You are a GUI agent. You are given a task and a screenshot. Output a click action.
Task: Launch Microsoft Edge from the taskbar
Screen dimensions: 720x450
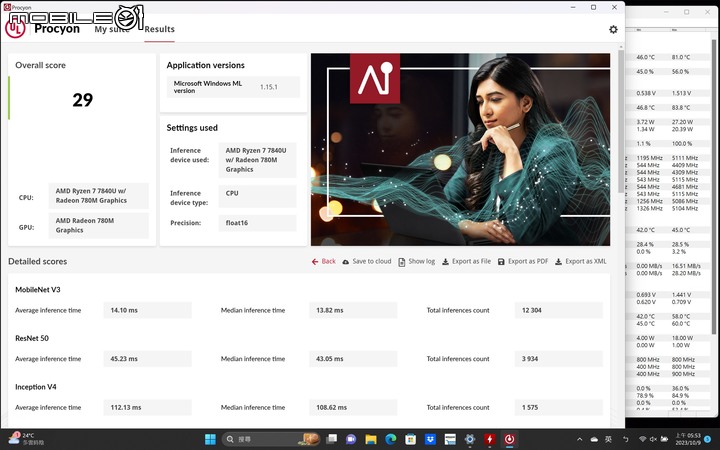(391, 439)
